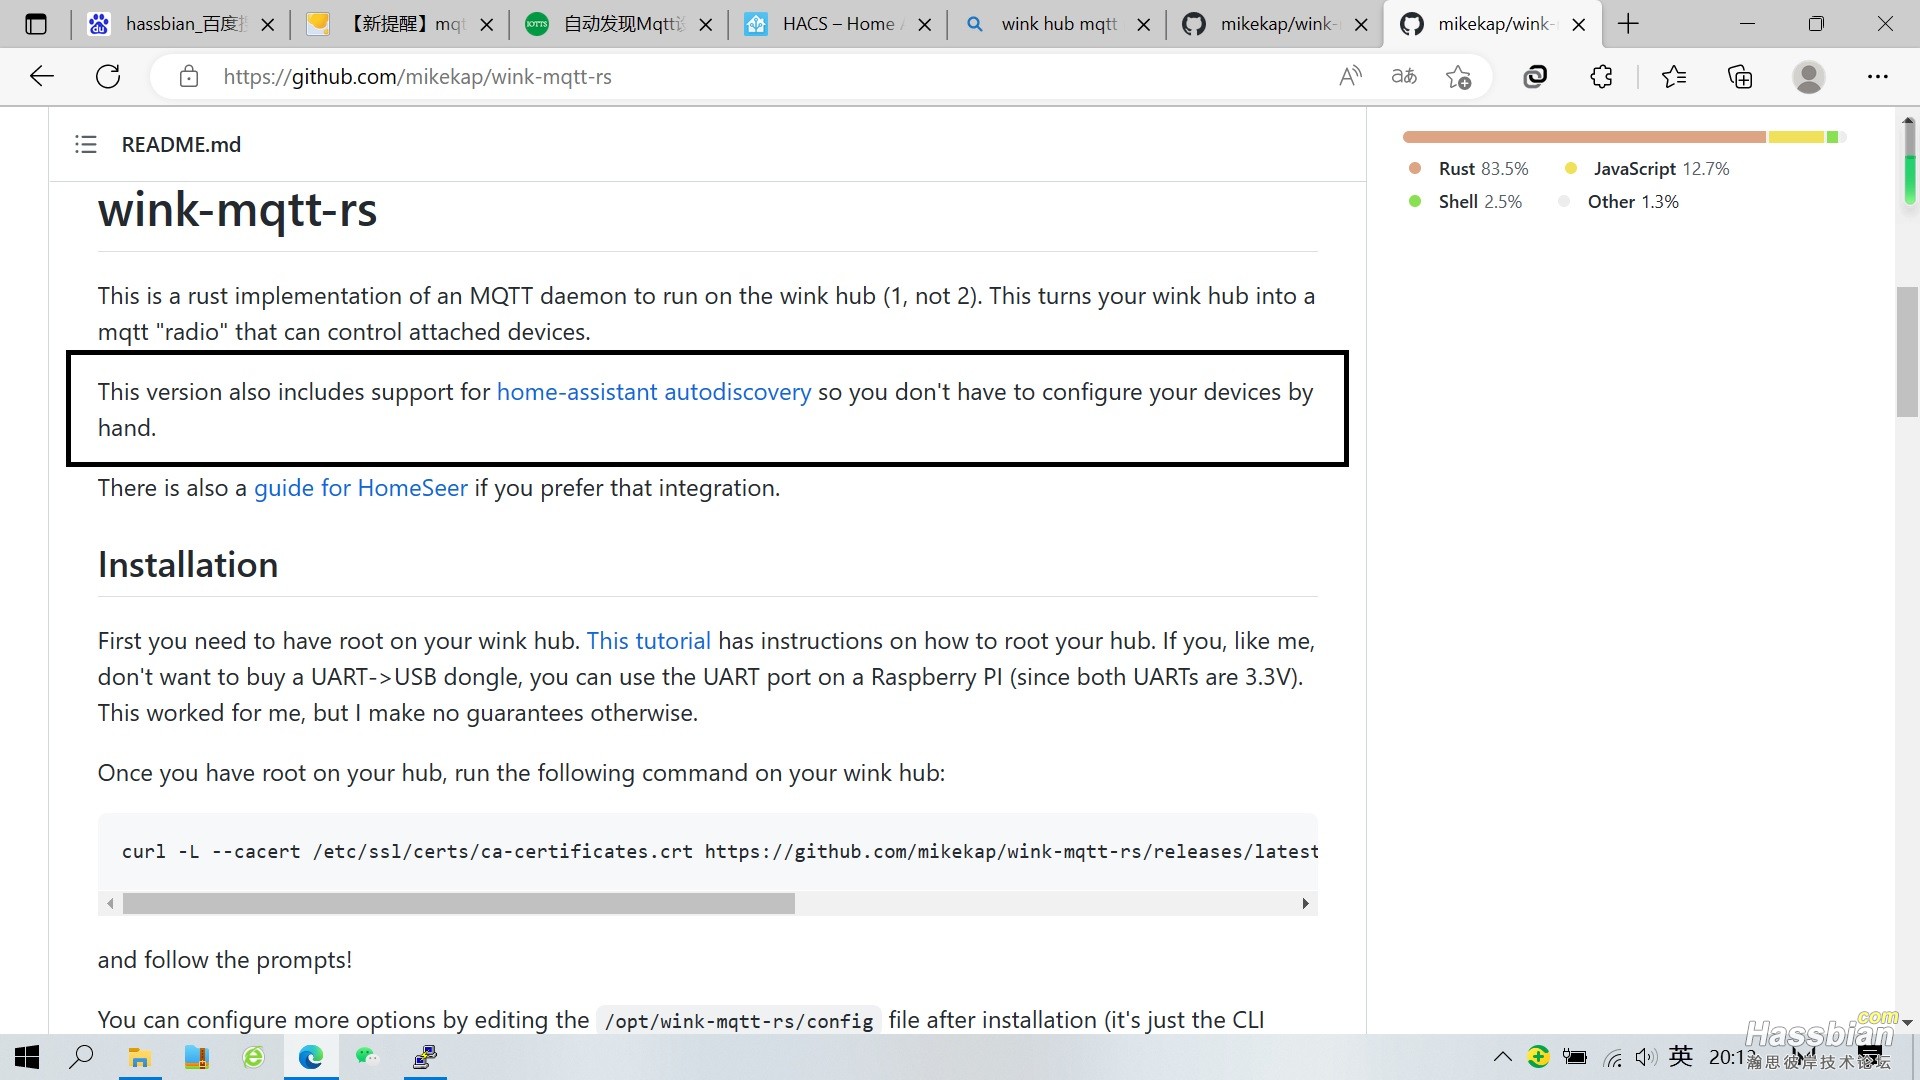Click the Rust 83.5% language entry
The height and width of the screenshot is (1080, 1920).
pyautogui.click(x=1468, y=169)
